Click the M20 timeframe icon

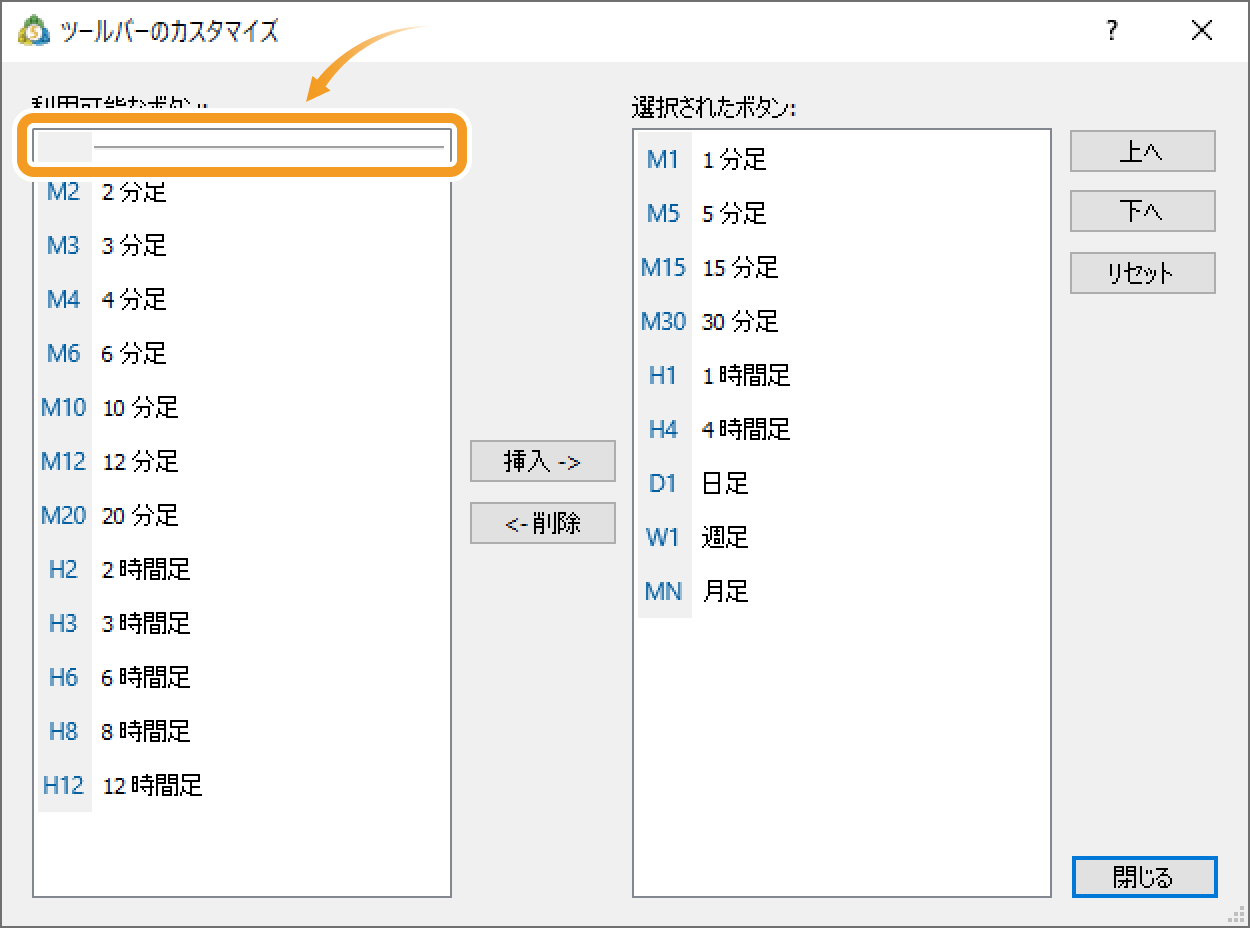pyautogui.click(x=64, y=515)
